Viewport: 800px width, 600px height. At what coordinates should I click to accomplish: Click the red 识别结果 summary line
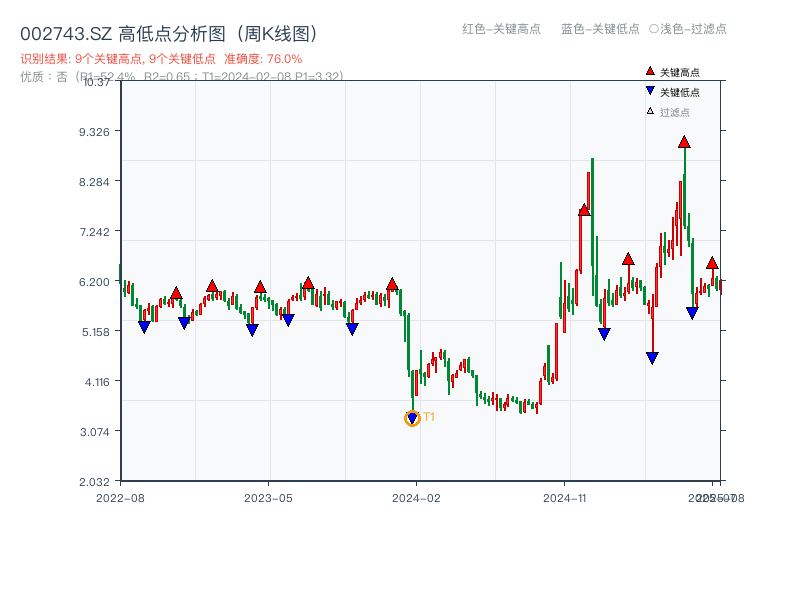click(161, 59)
